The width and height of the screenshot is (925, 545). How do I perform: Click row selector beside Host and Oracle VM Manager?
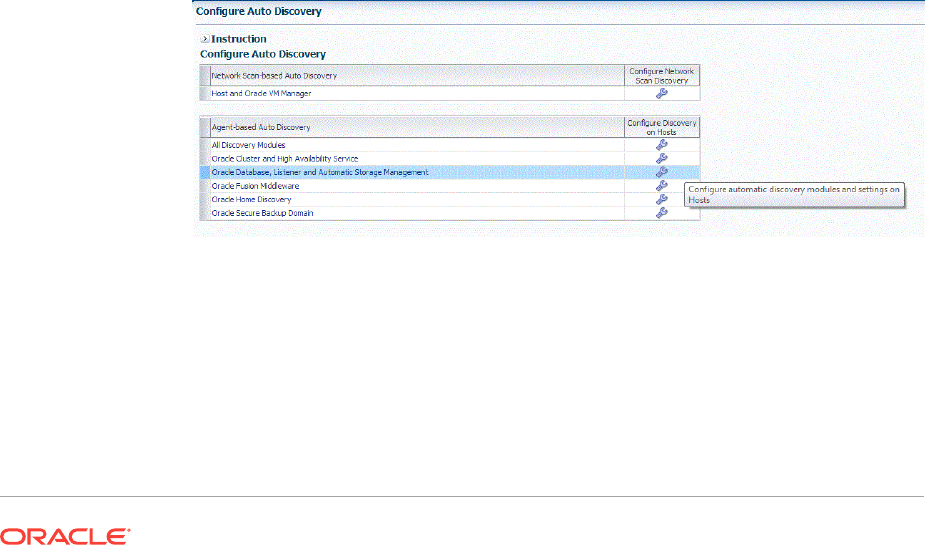(x=205, y=93)
